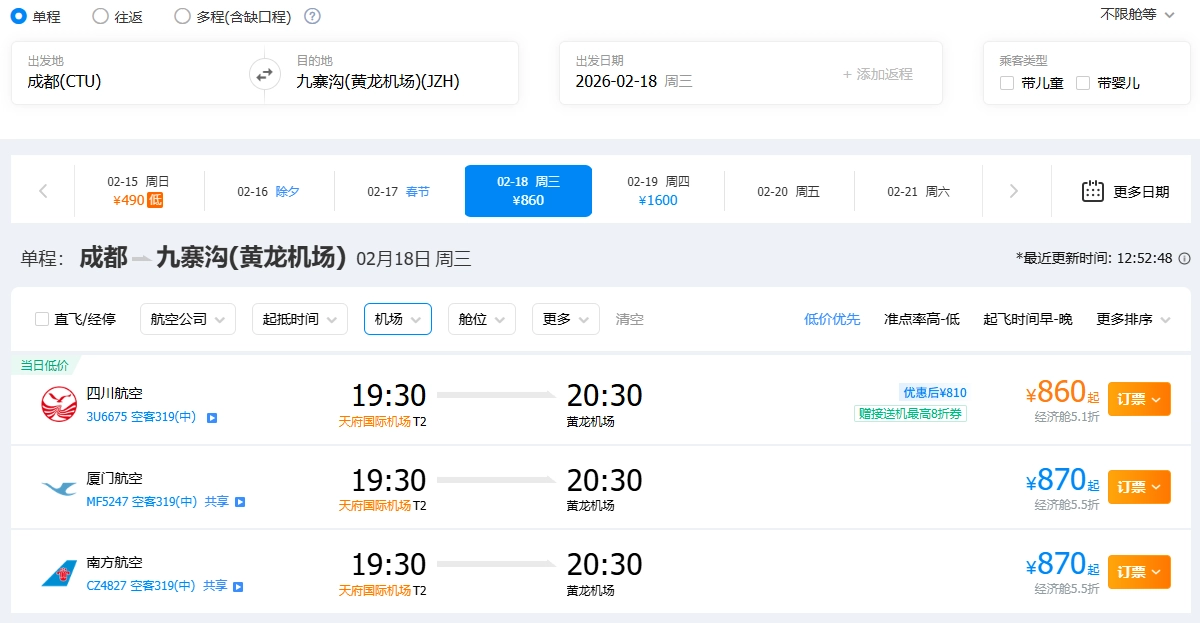Click the right arrow to view later dates
Image resolution: width=1200 pixels, height=623 pixels.
[x=1016, y=190]
